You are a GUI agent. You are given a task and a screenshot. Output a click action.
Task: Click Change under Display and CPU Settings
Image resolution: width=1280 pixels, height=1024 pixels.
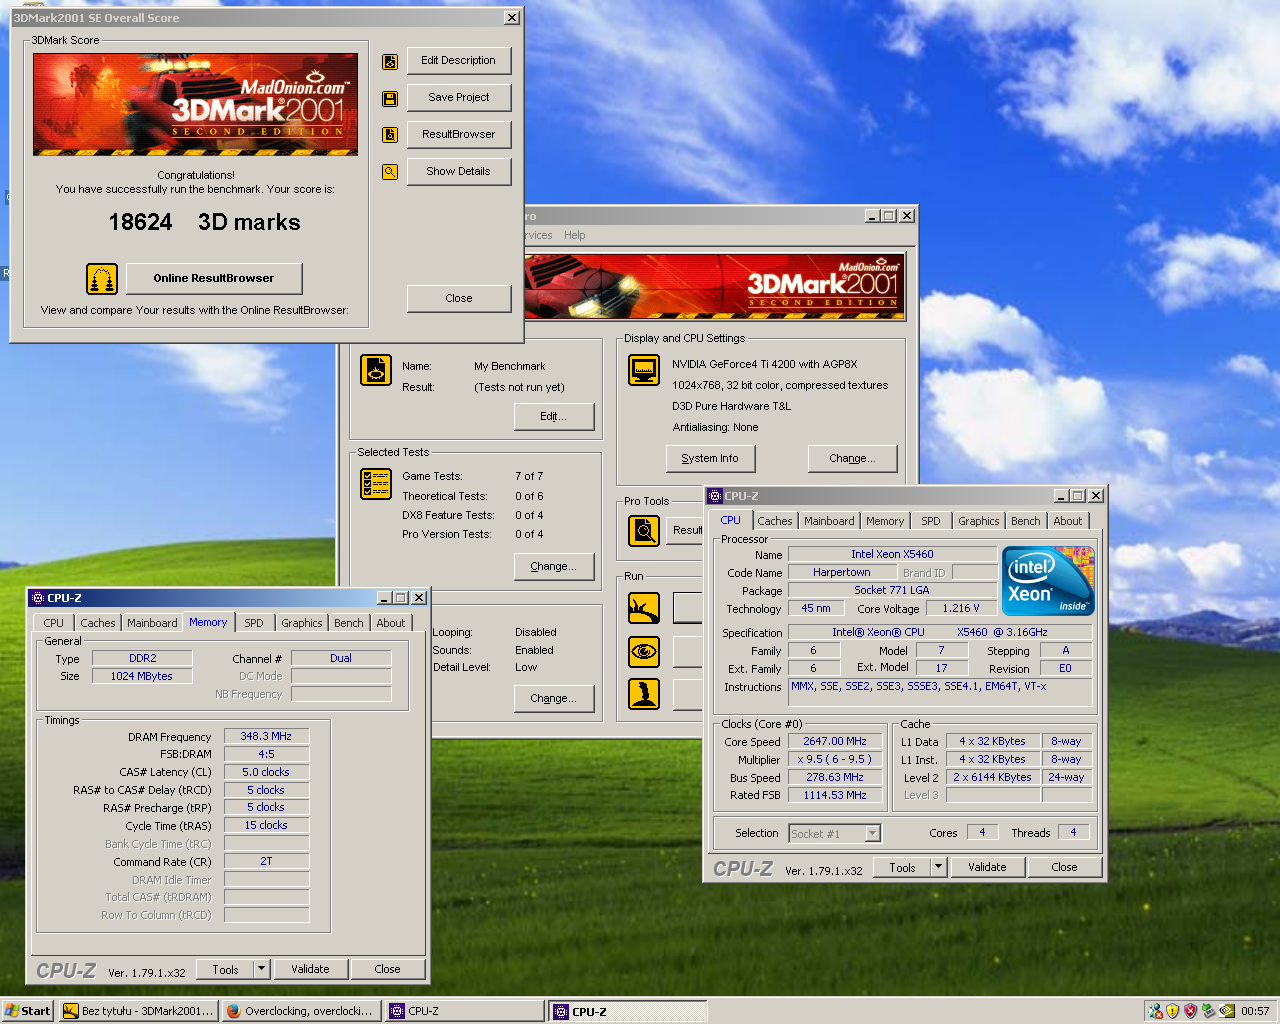852,458
